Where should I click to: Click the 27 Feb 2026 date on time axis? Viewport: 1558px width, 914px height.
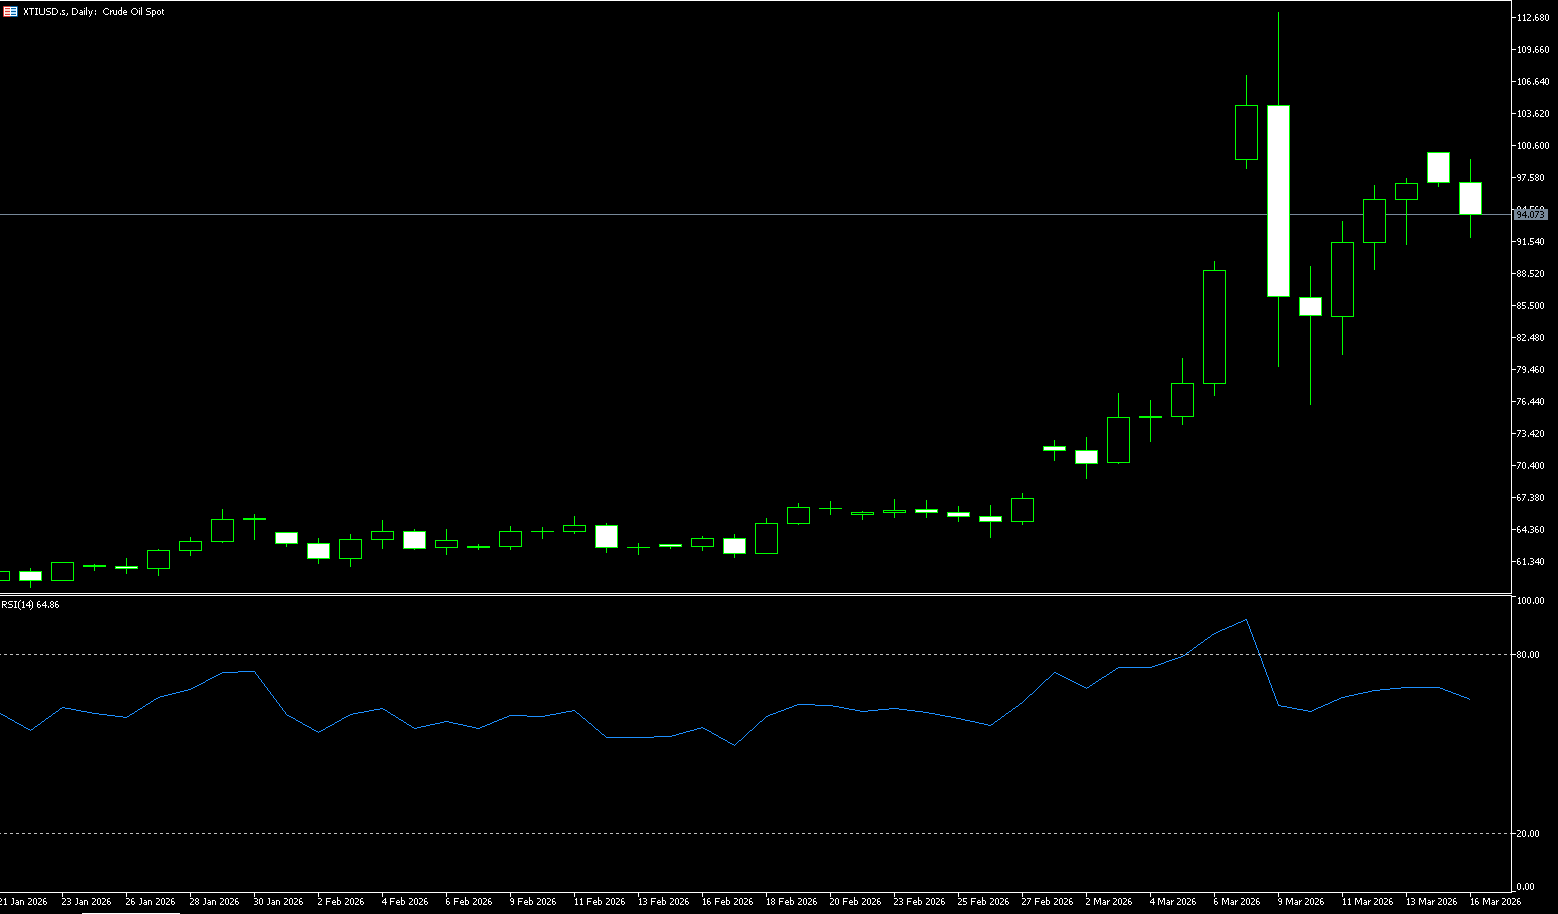click(x=1047, y=902)
